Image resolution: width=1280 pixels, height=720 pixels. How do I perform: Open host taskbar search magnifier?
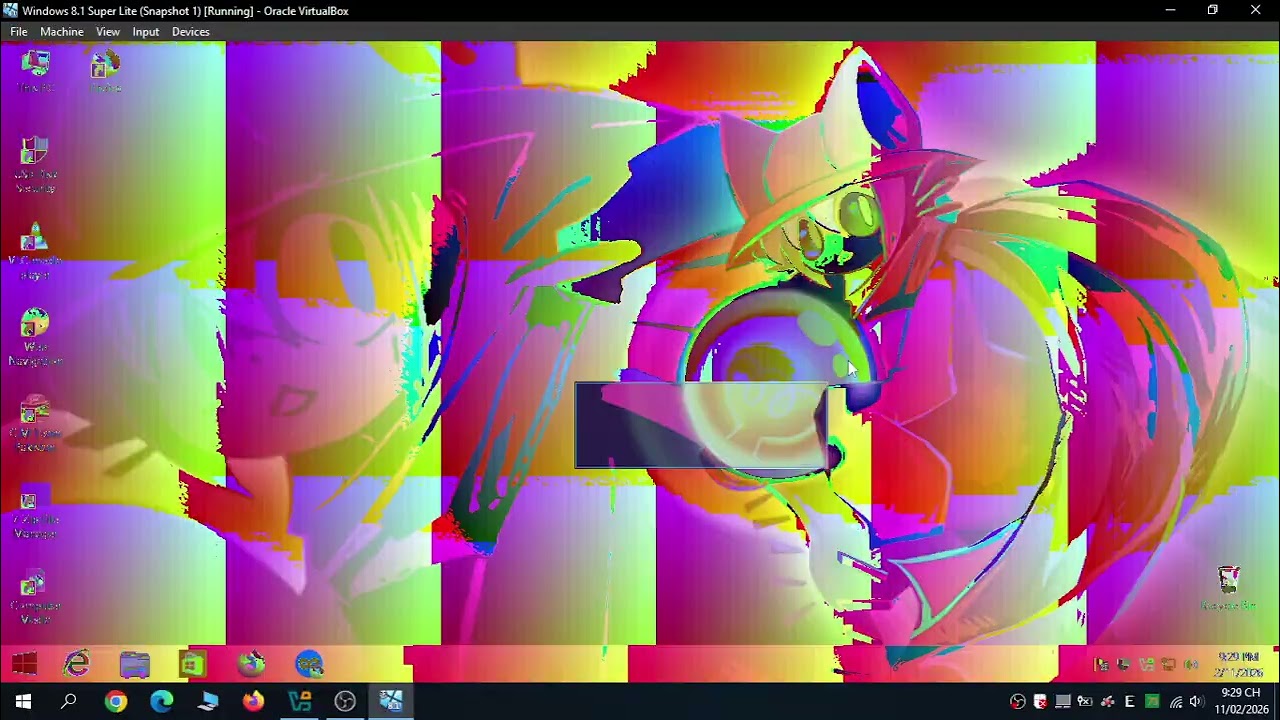click(69, 702)
